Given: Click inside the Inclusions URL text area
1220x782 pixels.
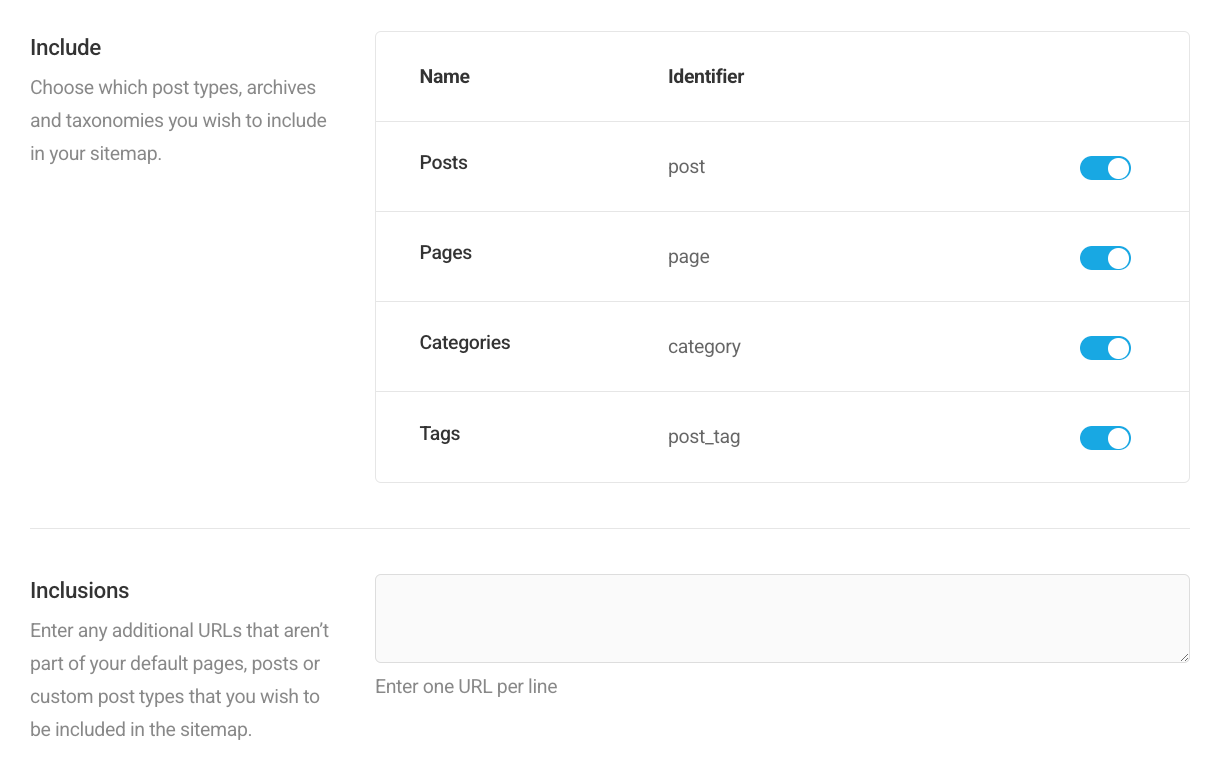Looking at the screenshot, I should 780,617.
